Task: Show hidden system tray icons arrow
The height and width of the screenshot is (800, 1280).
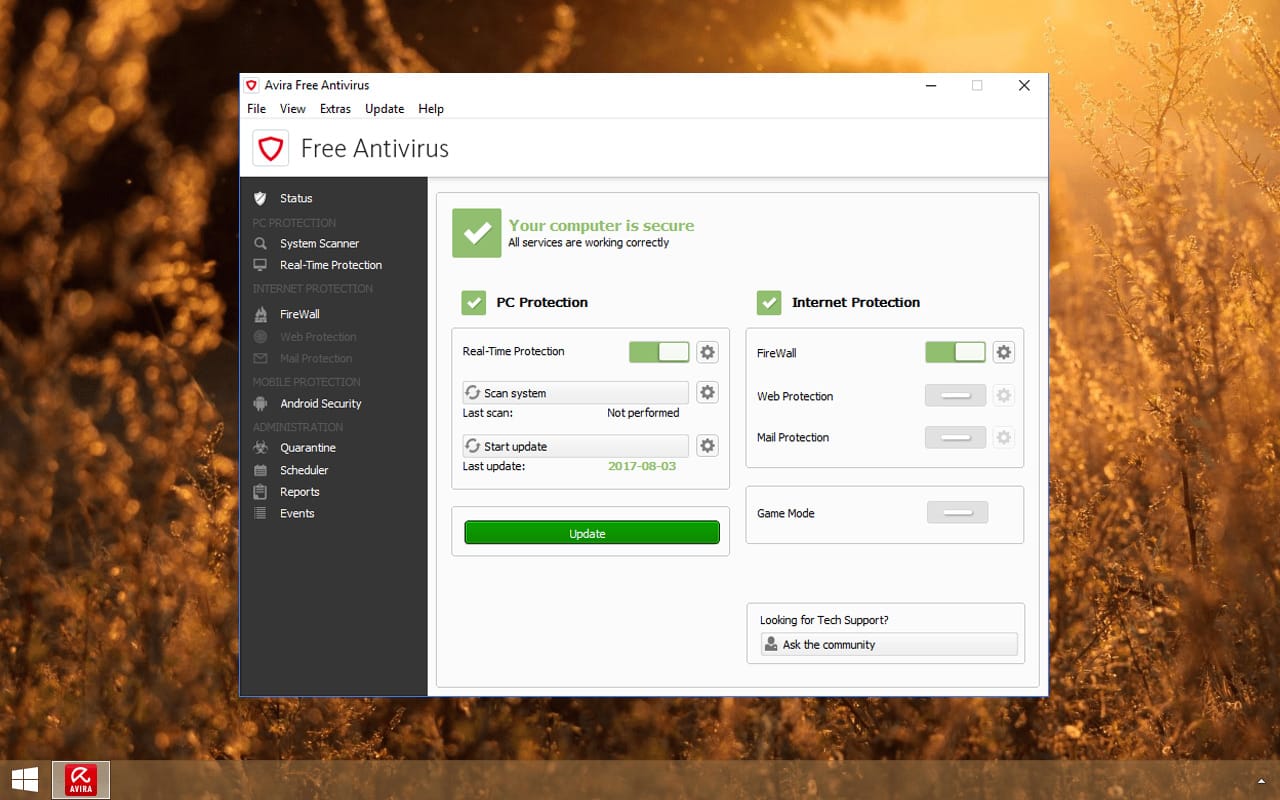Action: (x=1261, y=780)
